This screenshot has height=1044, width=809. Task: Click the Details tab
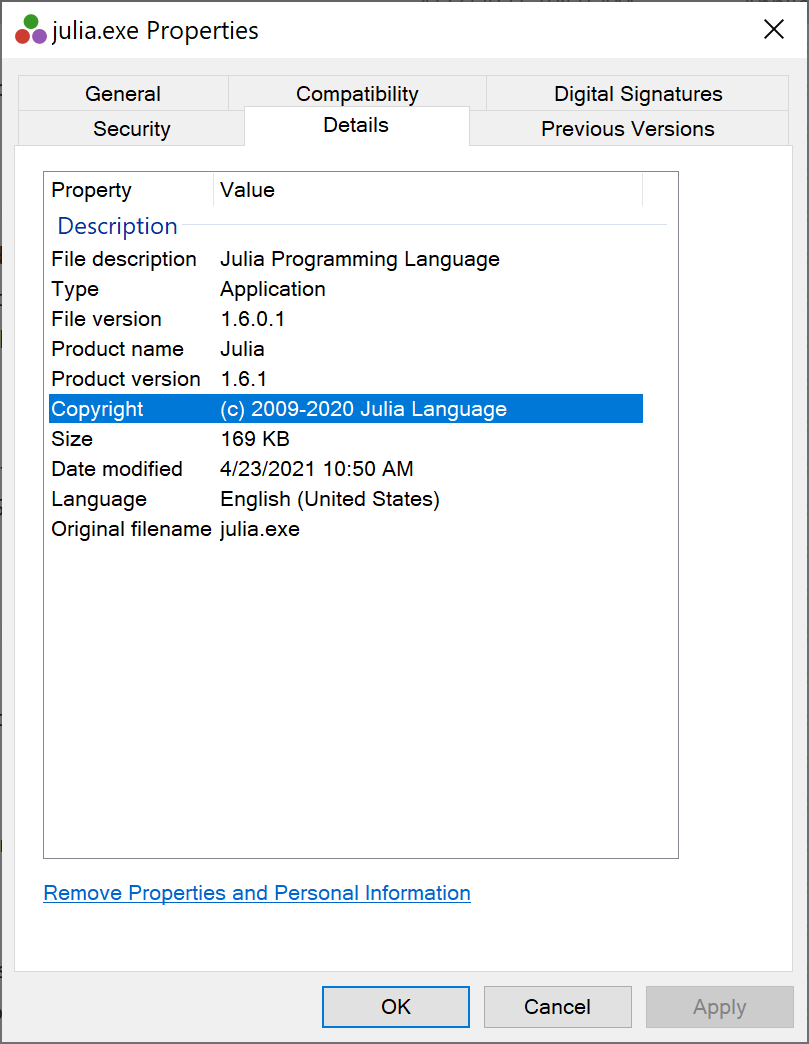[356, 125]
